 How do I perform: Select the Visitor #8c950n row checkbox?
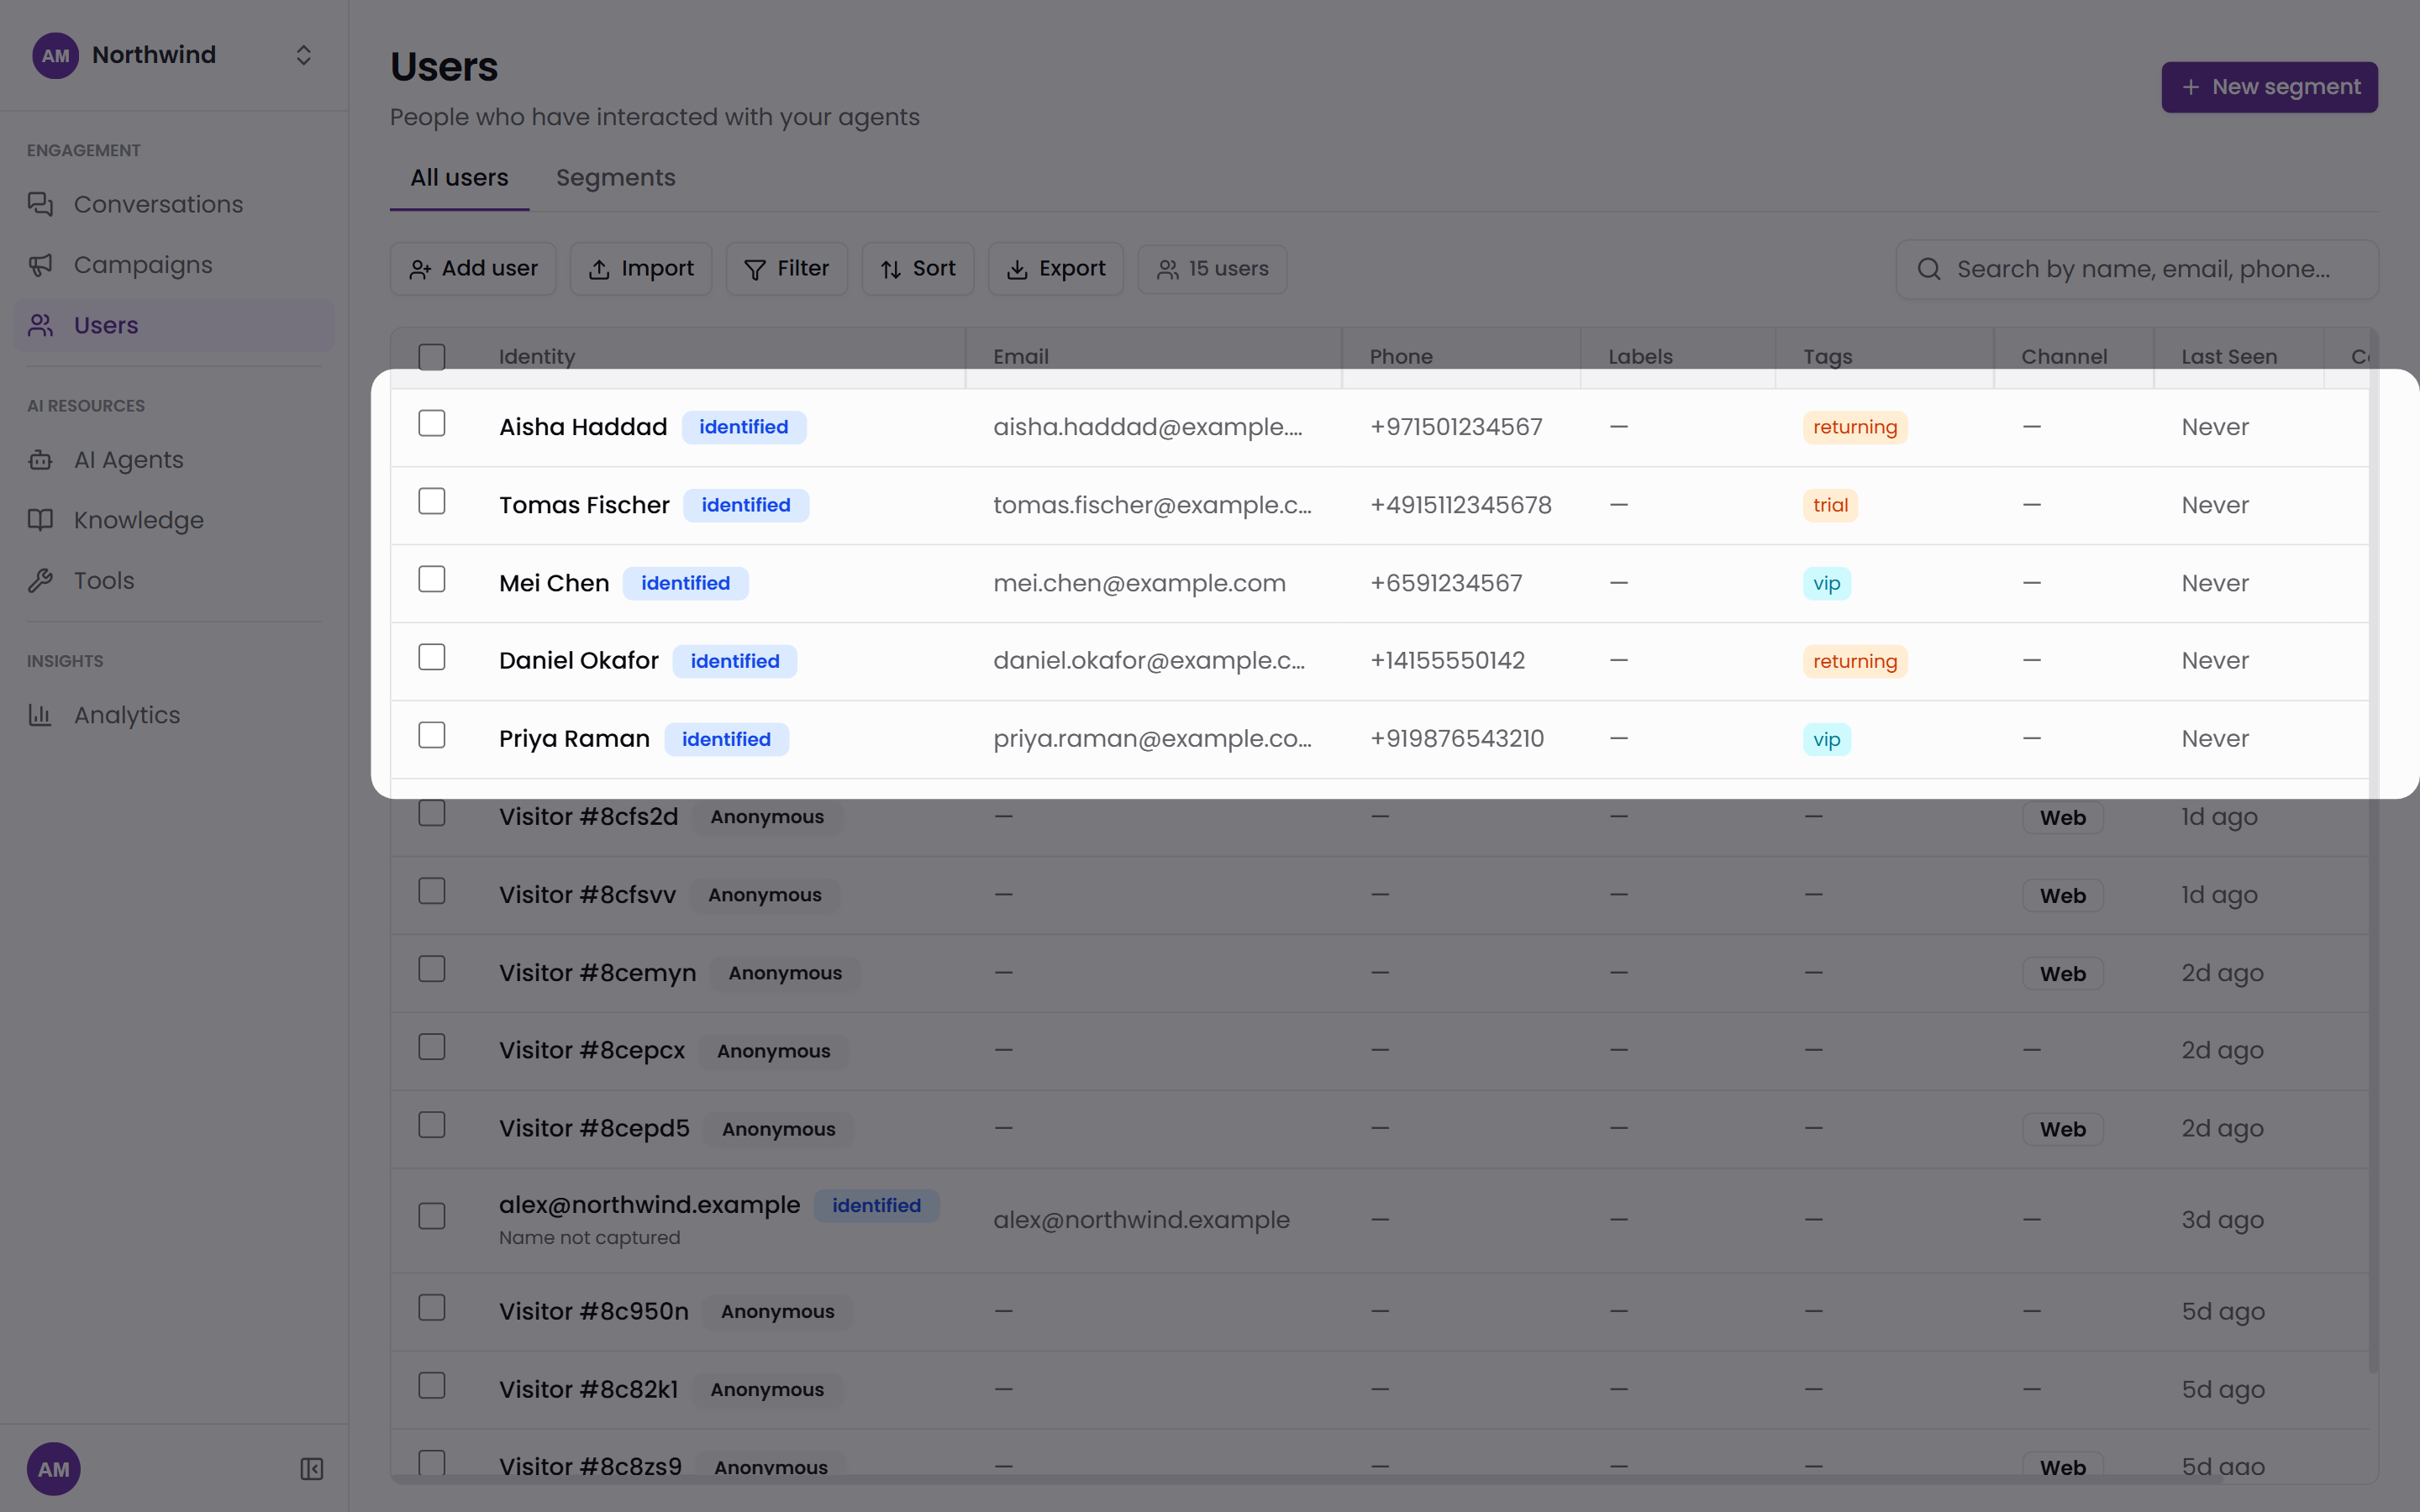(432, 1308)
